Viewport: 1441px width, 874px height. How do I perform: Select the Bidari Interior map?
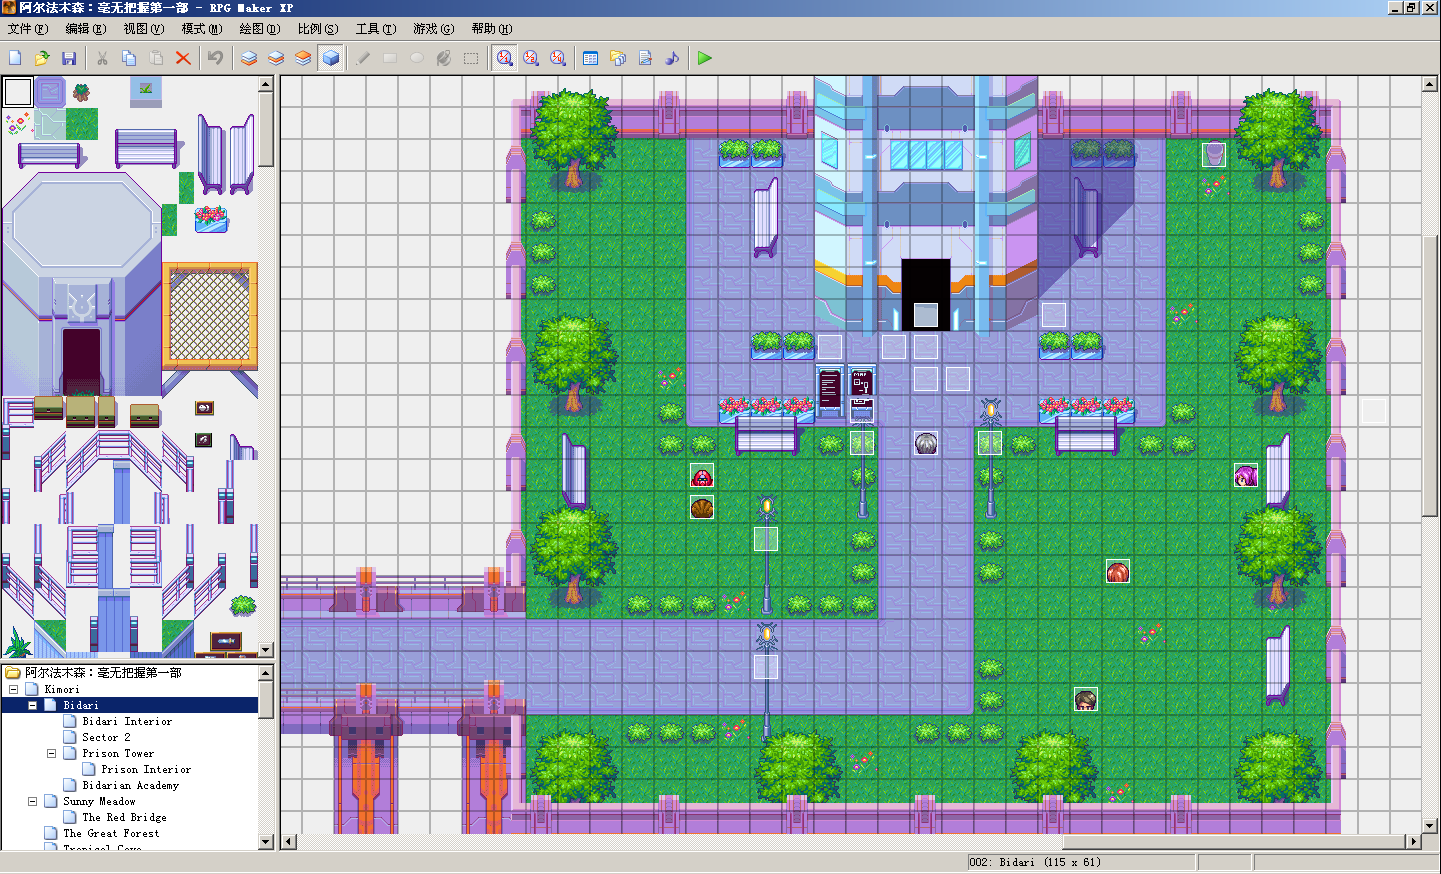click(127, 721)
